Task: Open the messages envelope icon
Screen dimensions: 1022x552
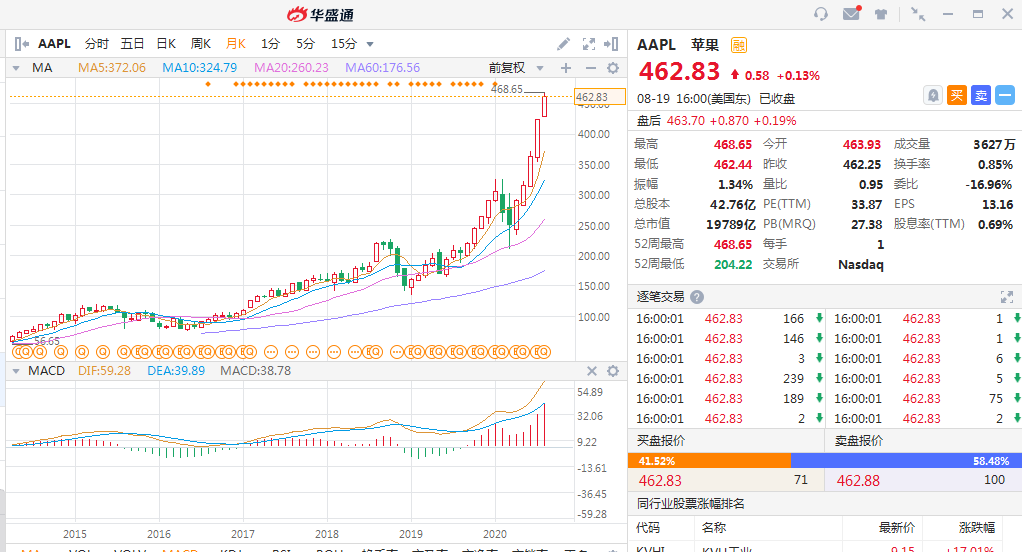Action: (851, 14)
